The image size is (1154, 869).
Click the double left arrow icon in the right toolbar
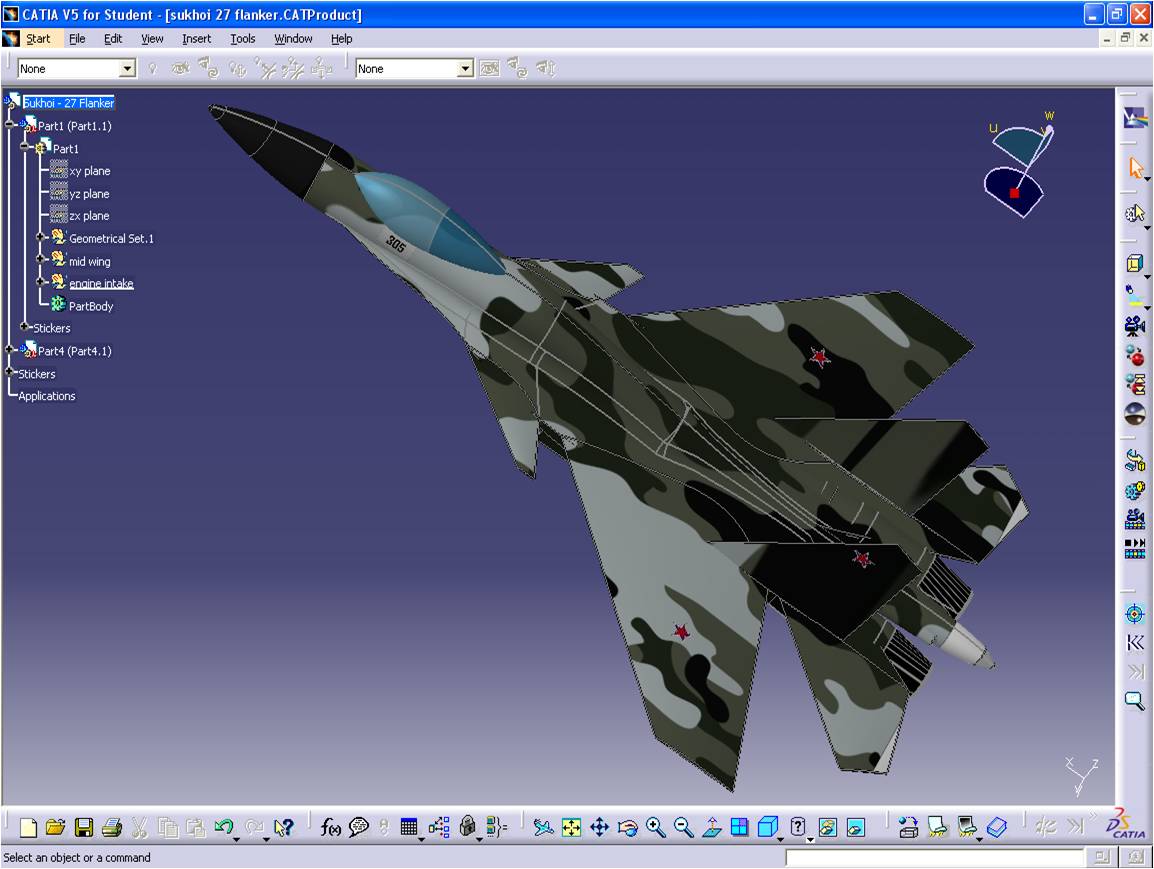(1135, 643)
